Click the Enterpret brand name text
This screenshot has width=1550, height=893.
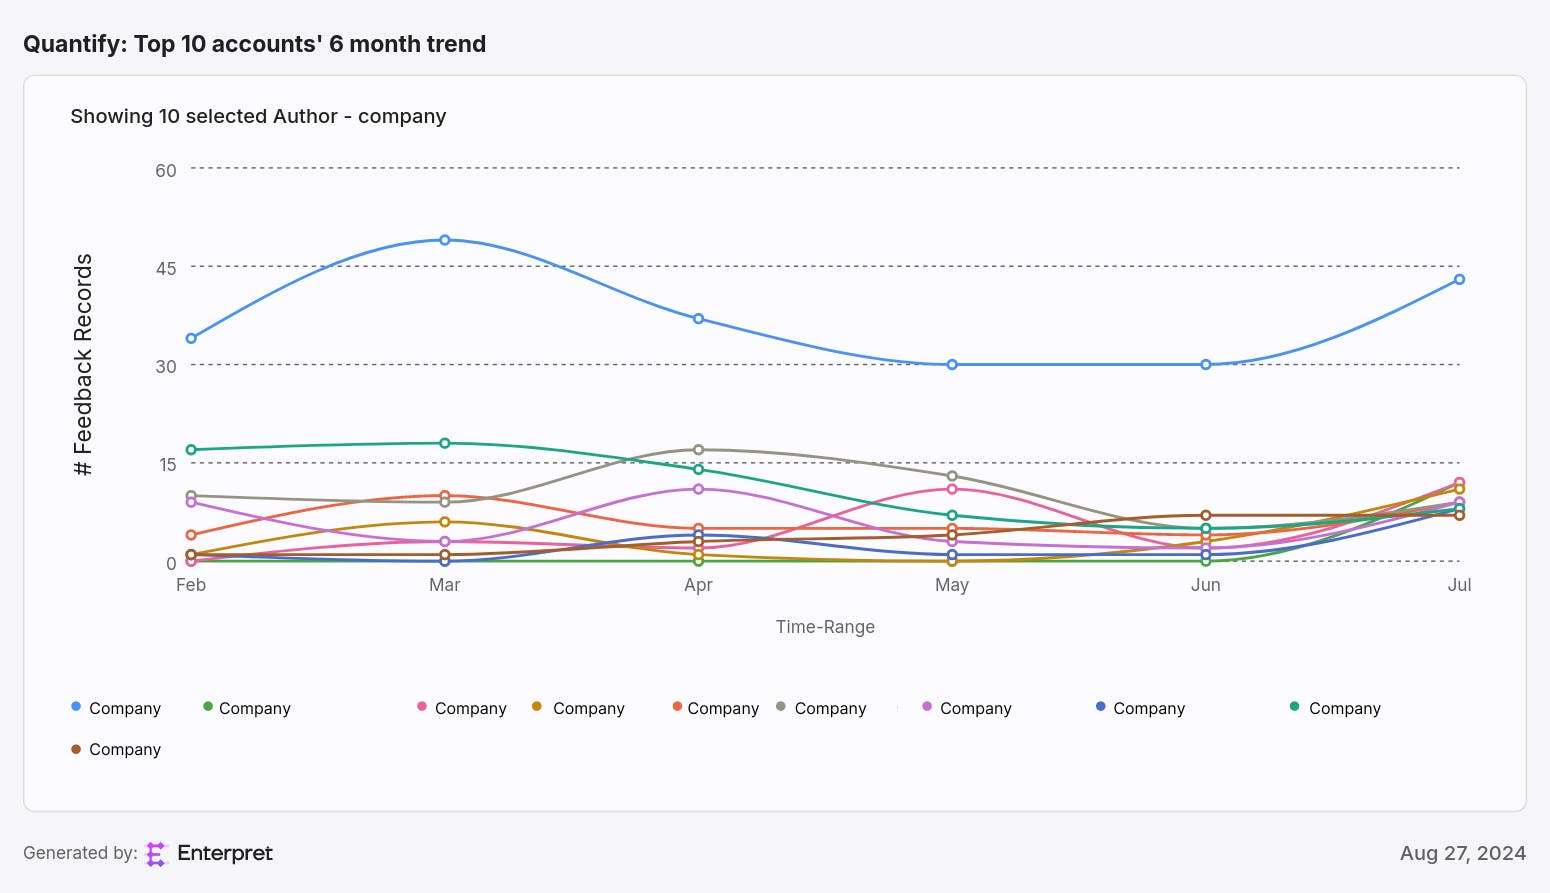point(225,853)
